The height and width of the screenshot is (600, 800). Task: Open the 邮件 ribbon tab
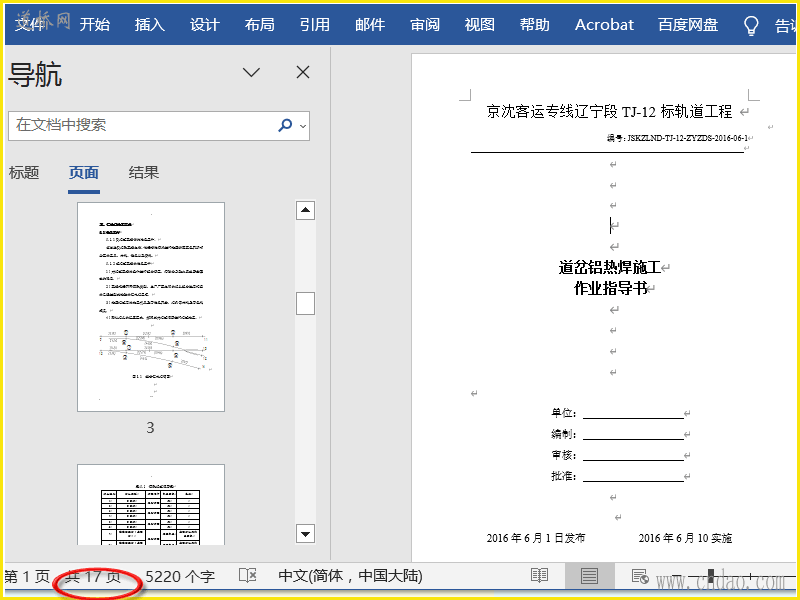coord(370,24)
